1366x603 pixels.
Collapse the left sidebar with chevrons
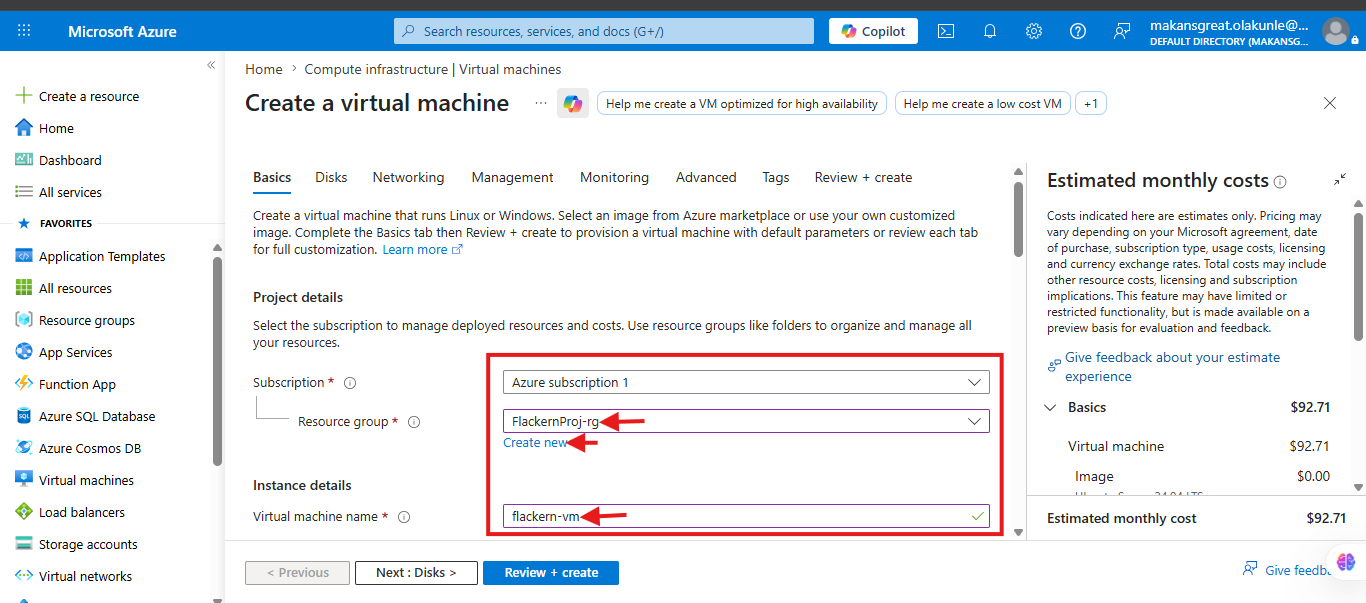coord(211,65)
